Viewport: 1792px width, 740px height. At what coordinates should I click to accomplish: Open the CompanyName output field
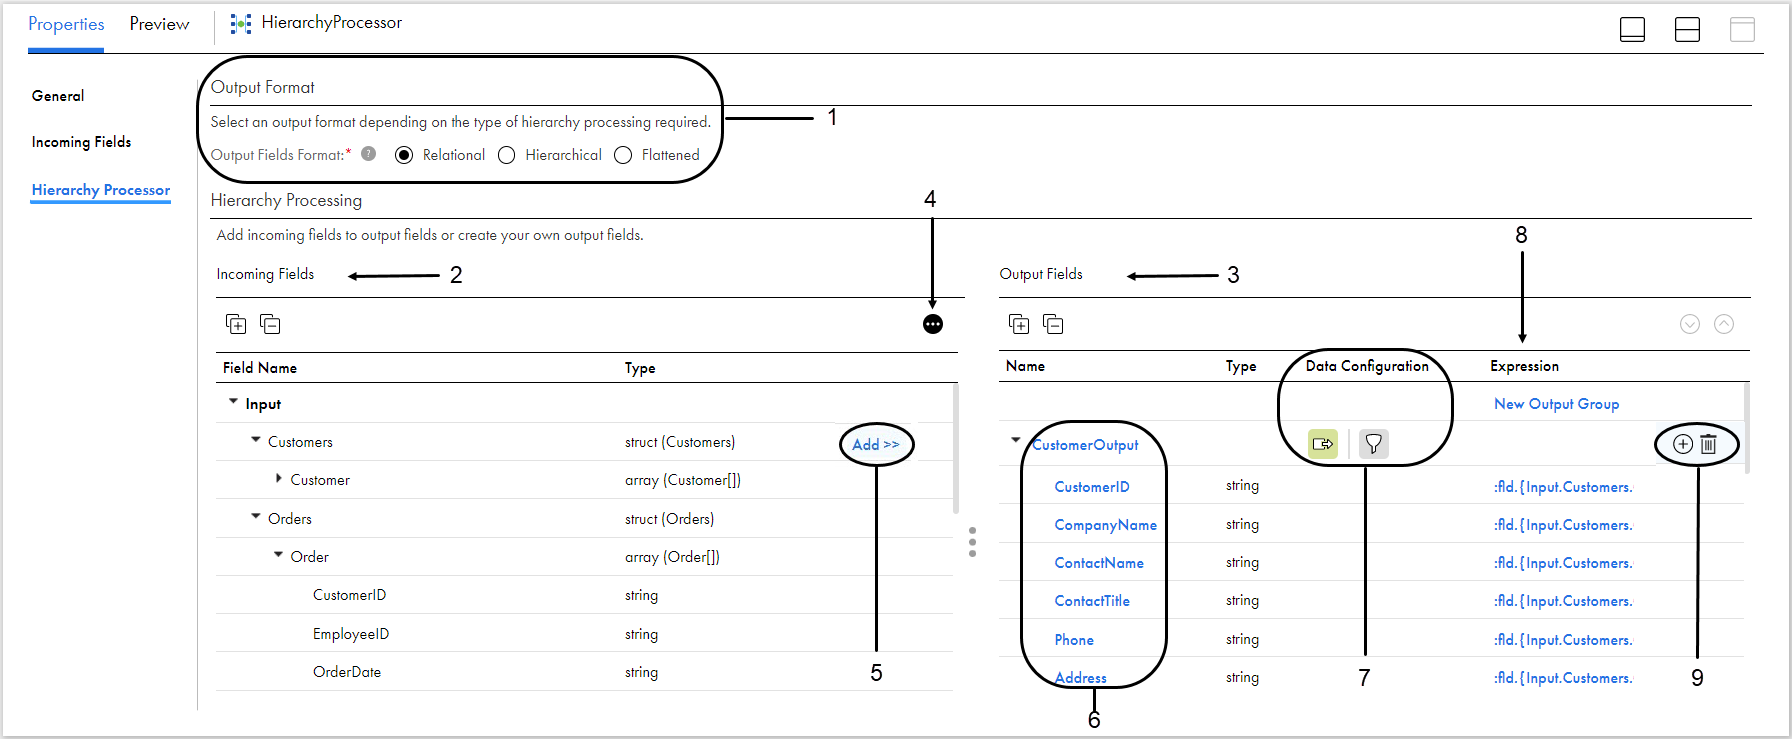tap(1105, 525)
